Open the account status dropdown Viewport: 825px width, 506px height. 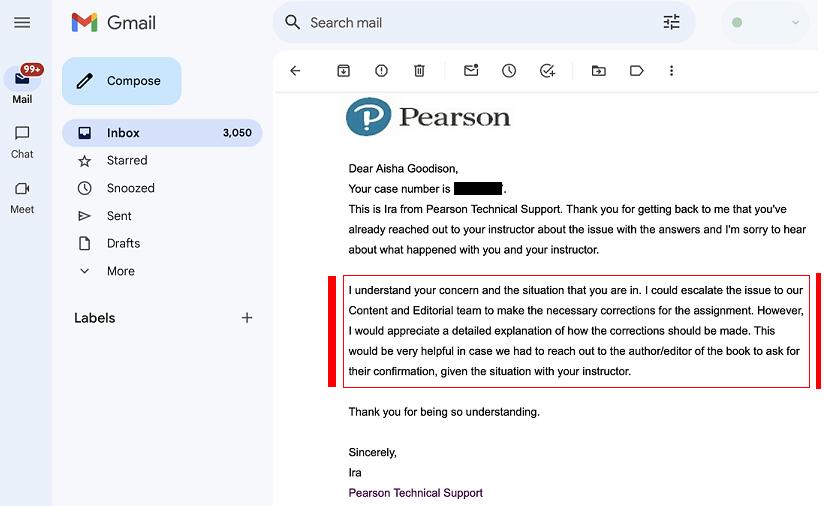click(x=766, y=22)
